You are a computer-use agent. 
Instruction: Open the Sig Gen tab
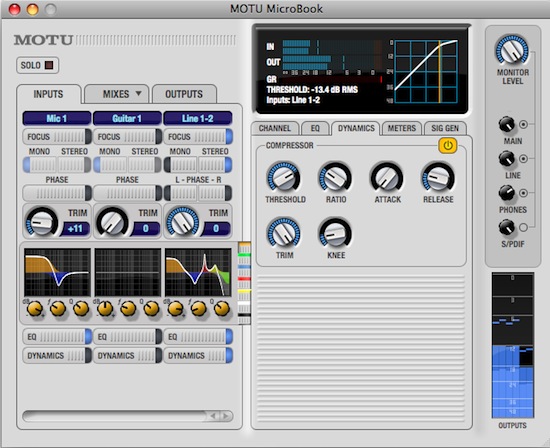[445, 128]
